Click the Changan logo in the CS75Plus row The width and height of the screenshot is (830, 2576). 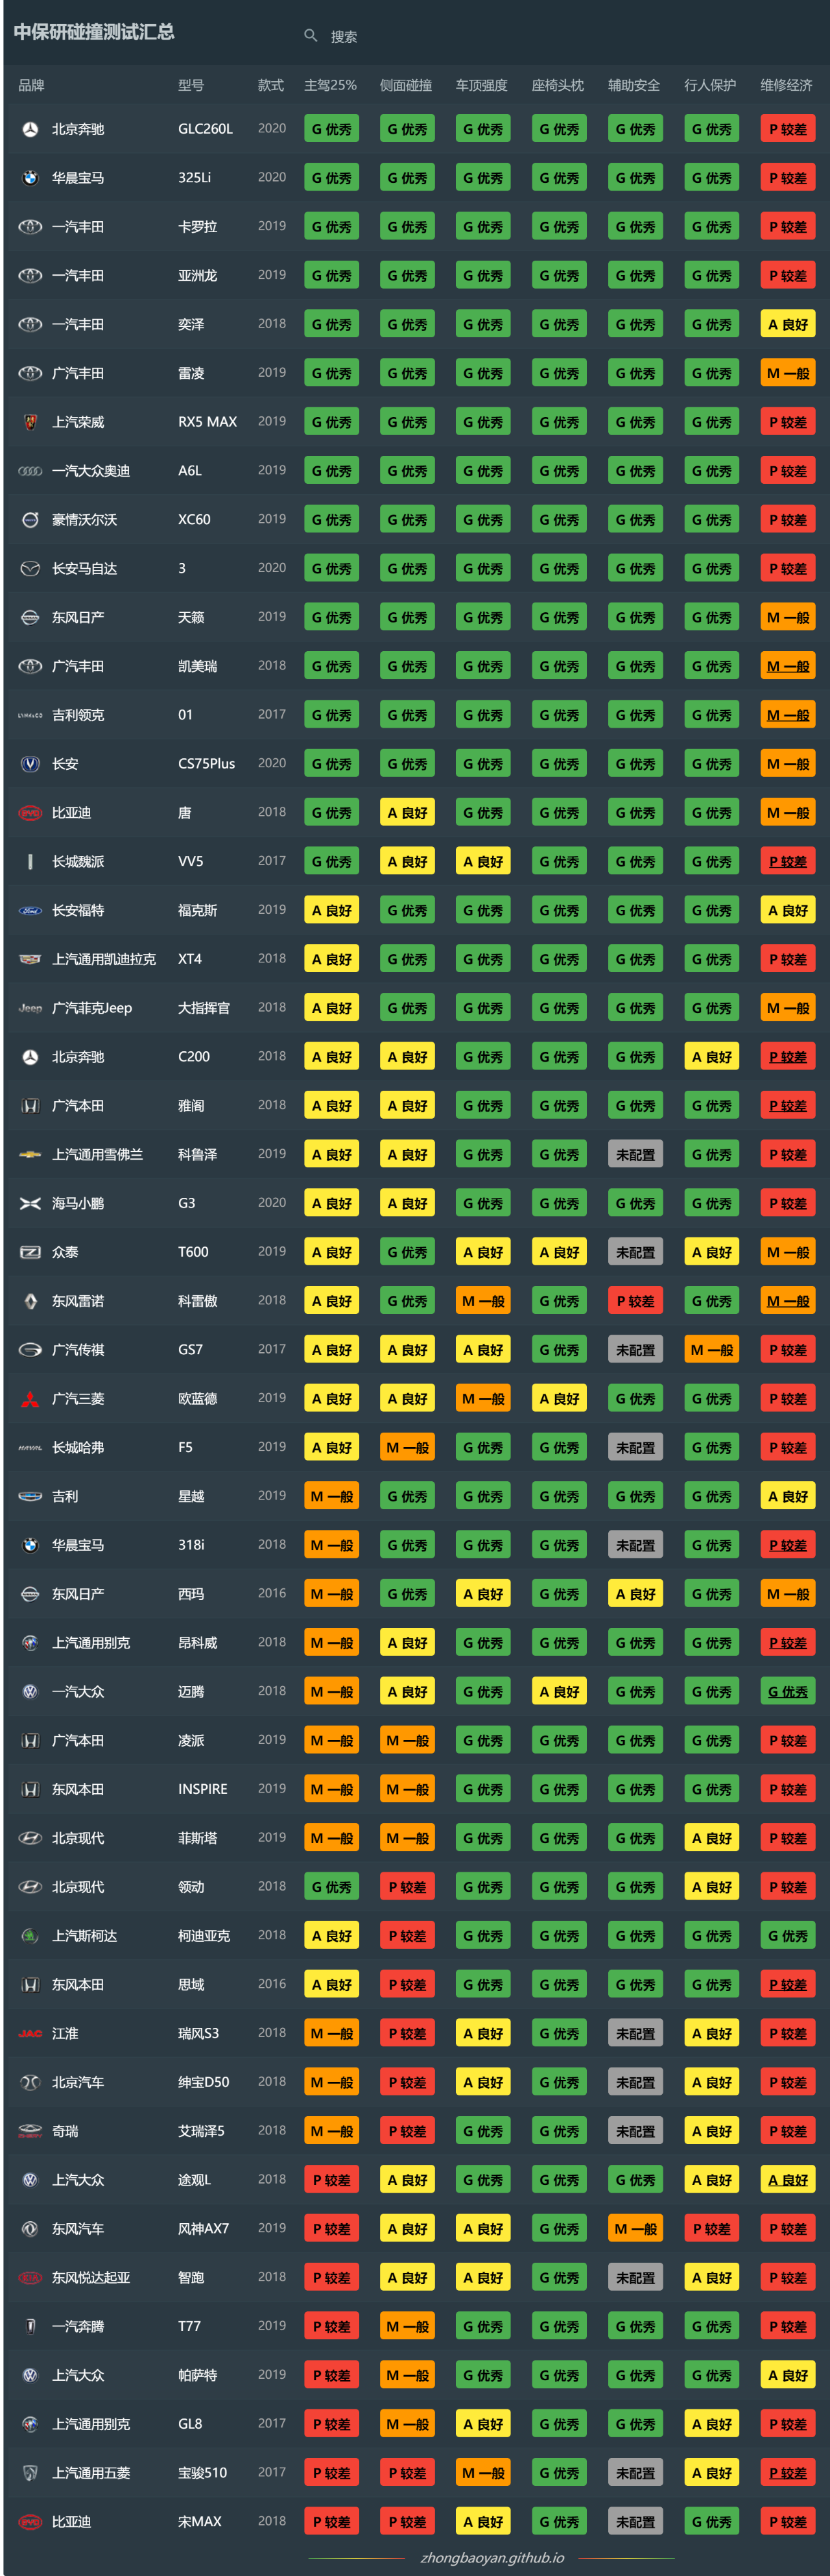click(x=30, y=764)
